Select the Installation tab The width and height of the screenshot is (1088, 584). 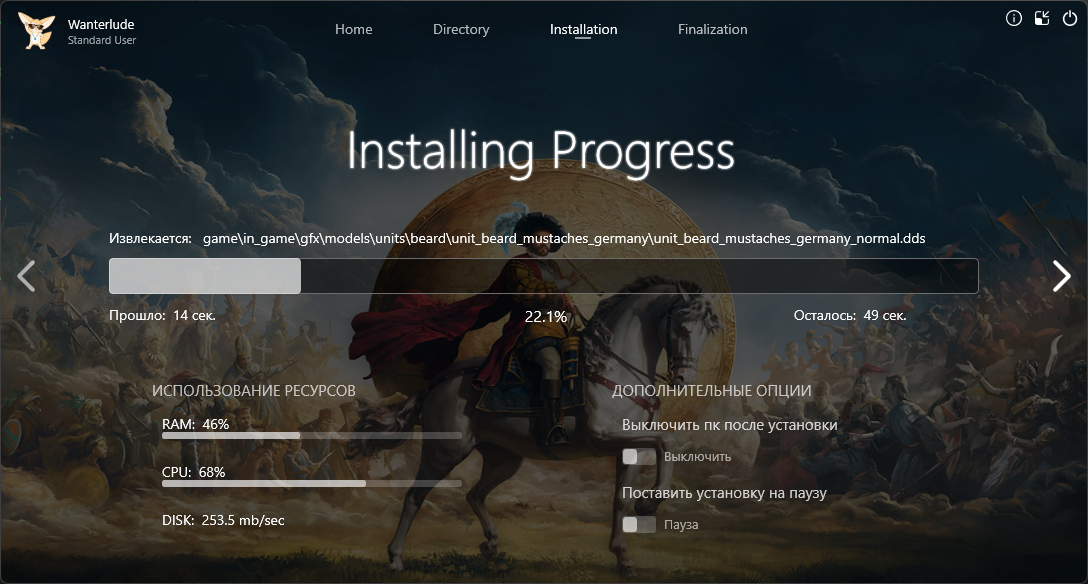[583, 30]
